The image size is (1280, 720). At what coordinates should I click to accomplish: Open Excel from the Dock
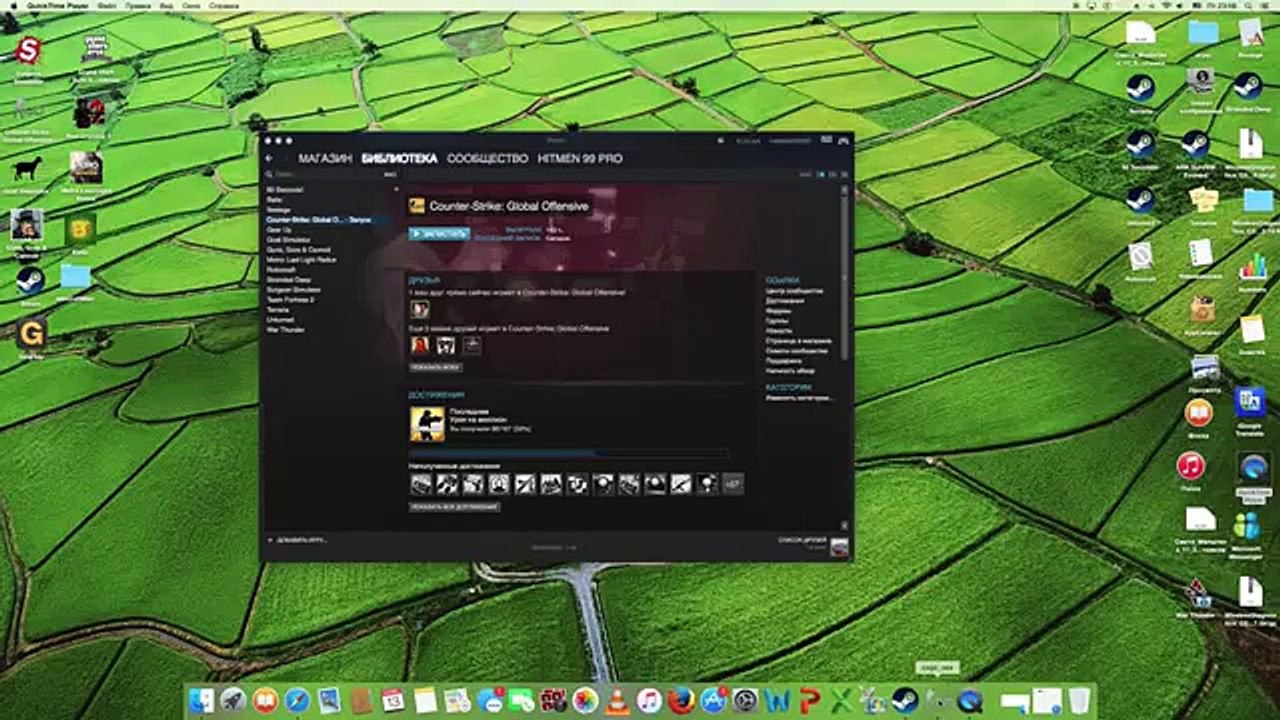coord(842,700)
